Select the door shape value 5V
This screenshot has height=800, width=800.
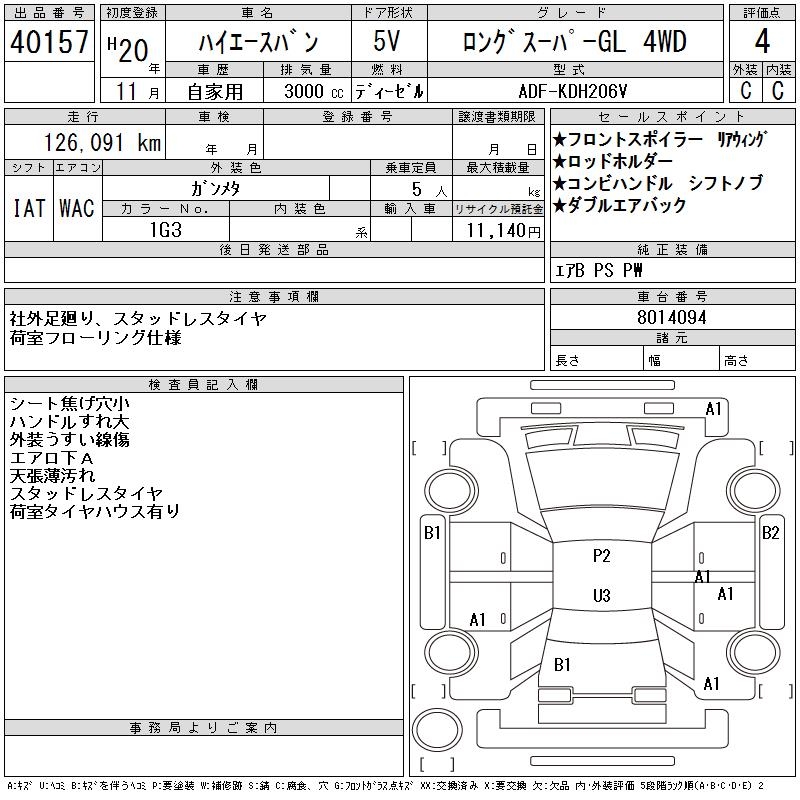click(x=387, y=41)
